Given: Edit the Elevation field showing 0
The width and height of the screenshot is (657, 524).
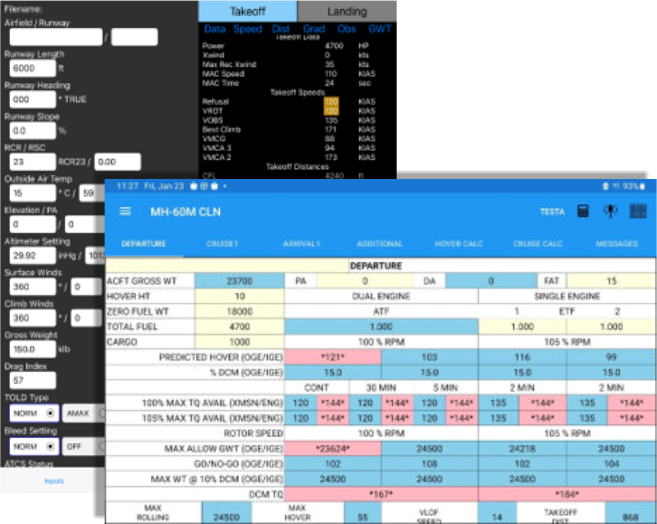Looking at the screenshot, I should tap(33, 224).
